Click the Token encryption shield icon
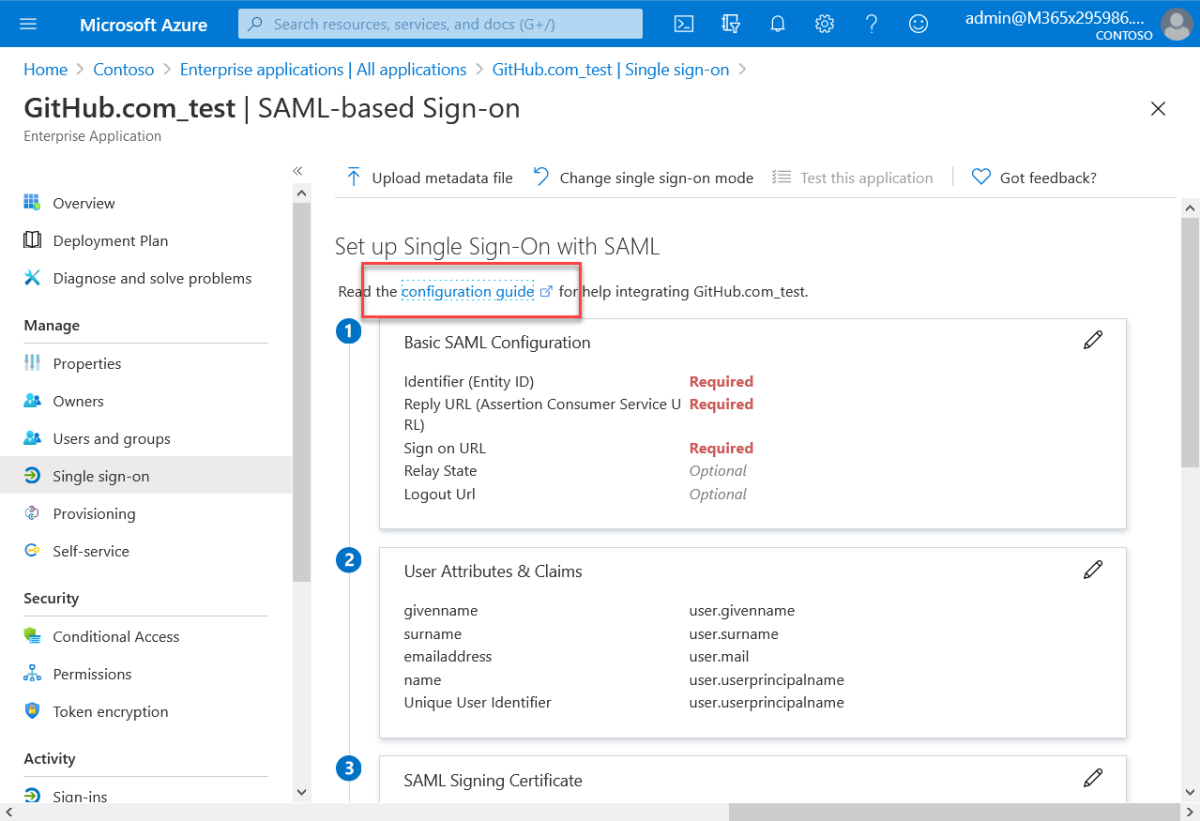This screenshot has height=821, width=1200. point(33,711)
